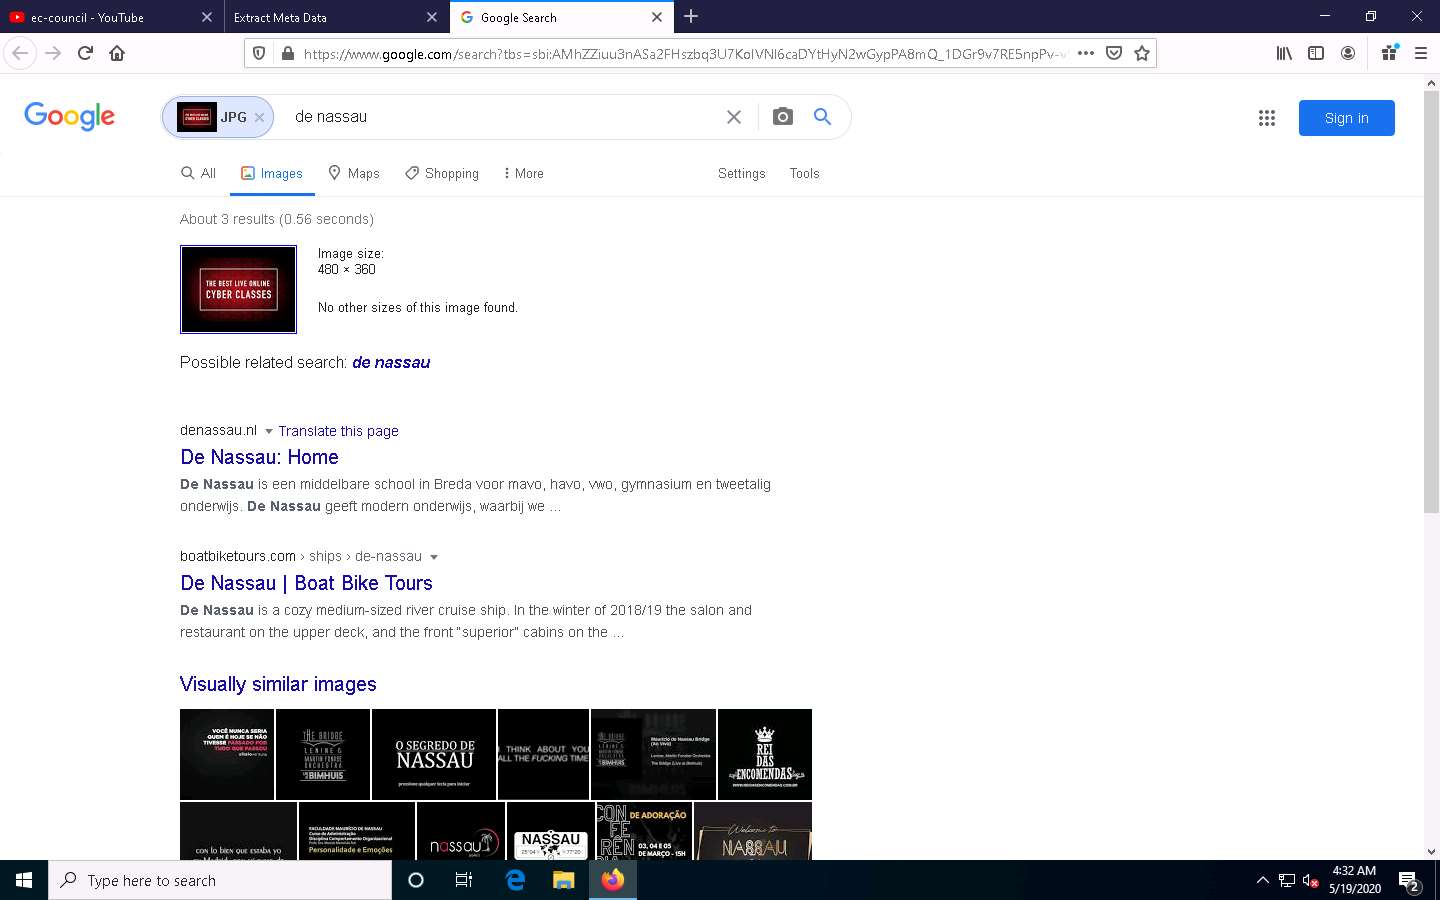
Task: Open Visually similar images heading link
Action: coord(278,684)
